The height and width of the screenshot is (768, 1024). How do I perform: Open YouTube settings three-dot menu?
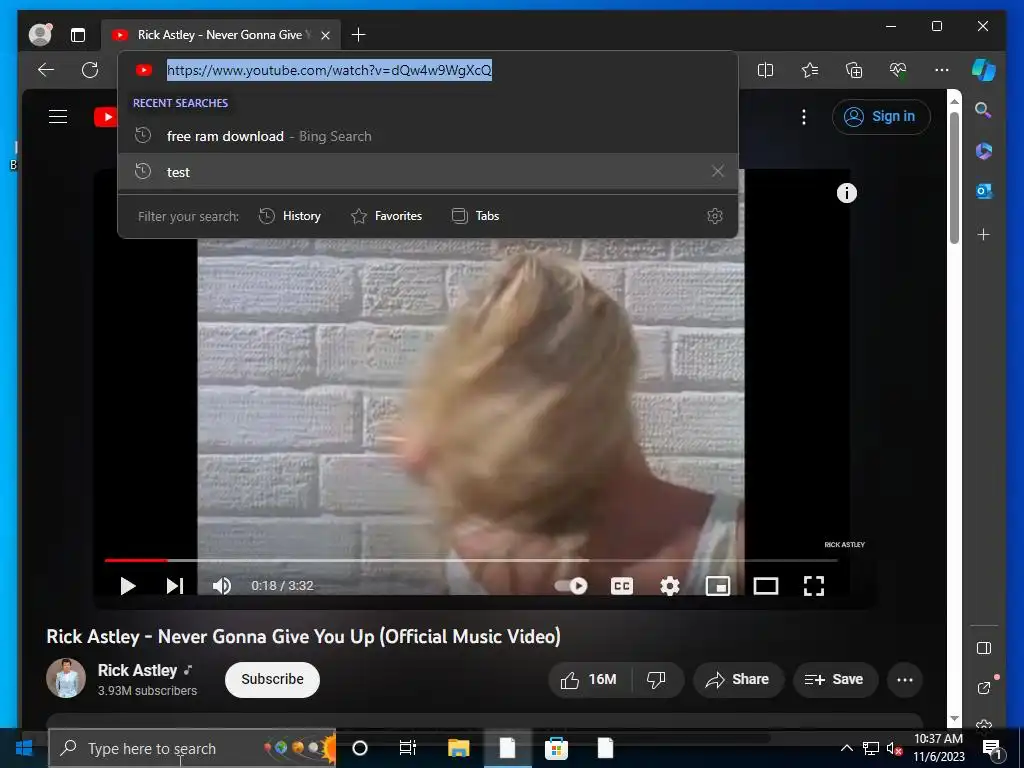tap(804, 117)
